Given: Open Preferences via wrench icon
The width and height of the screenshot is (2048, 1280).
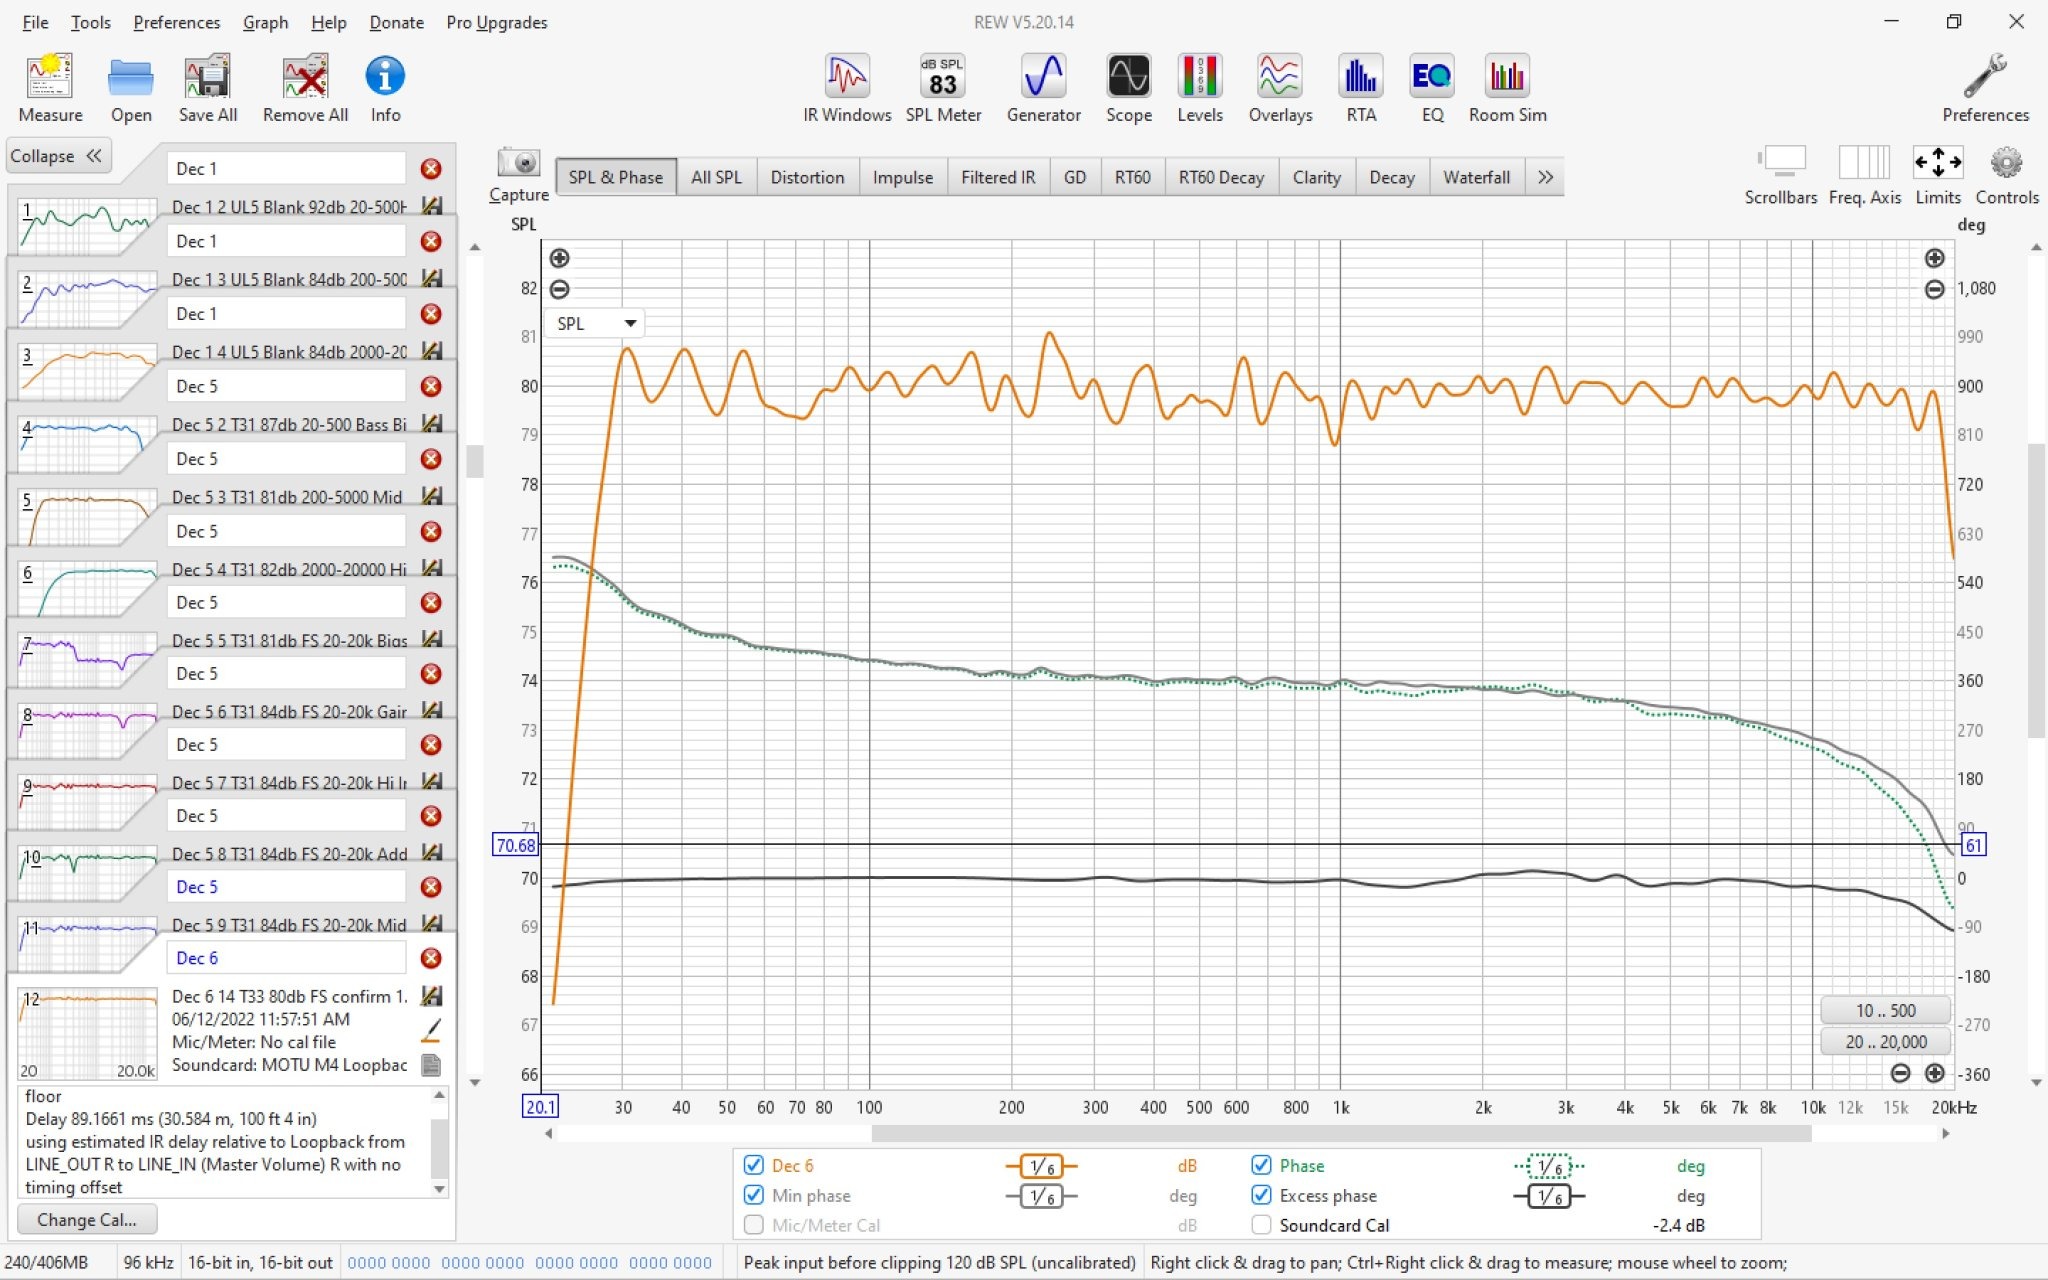Looking at the screenshot, I should pos(1985,89).
